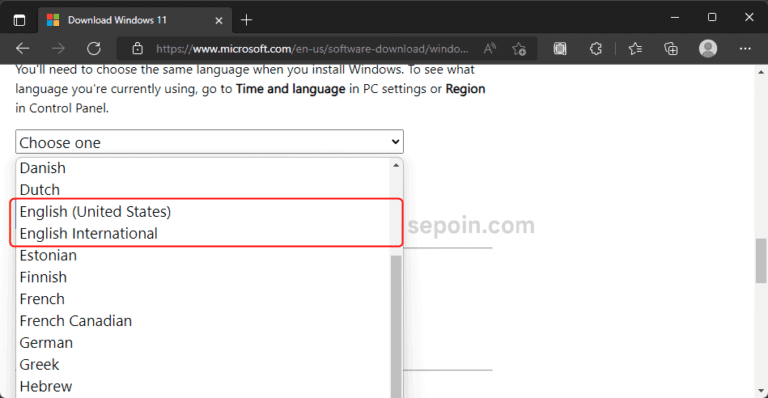Screen dimensions: 768x398
Task: Go back to the previous page
Action: pyautogui.click(x=23, y=48)
